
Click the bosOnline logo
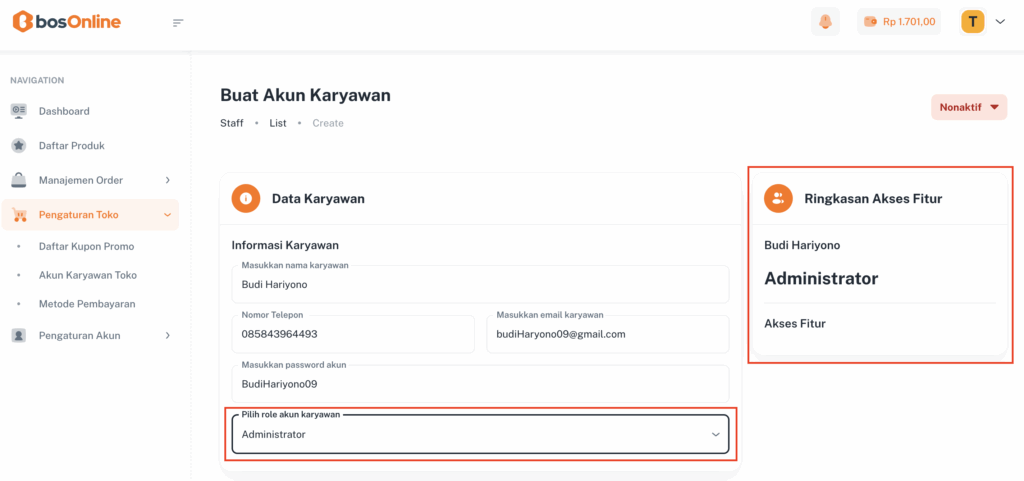pyautogui.click(x=66, y=21)
